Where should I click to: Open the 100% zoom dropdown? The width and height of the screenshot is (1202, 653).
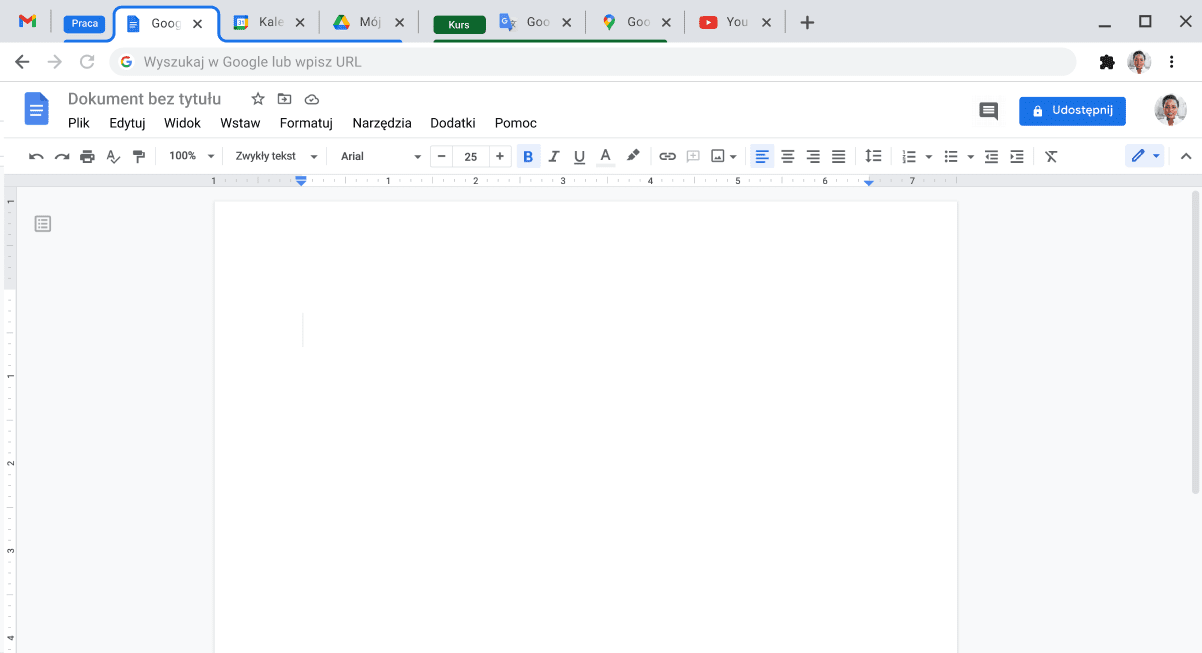pyautogui.click(x=191, y=156)
